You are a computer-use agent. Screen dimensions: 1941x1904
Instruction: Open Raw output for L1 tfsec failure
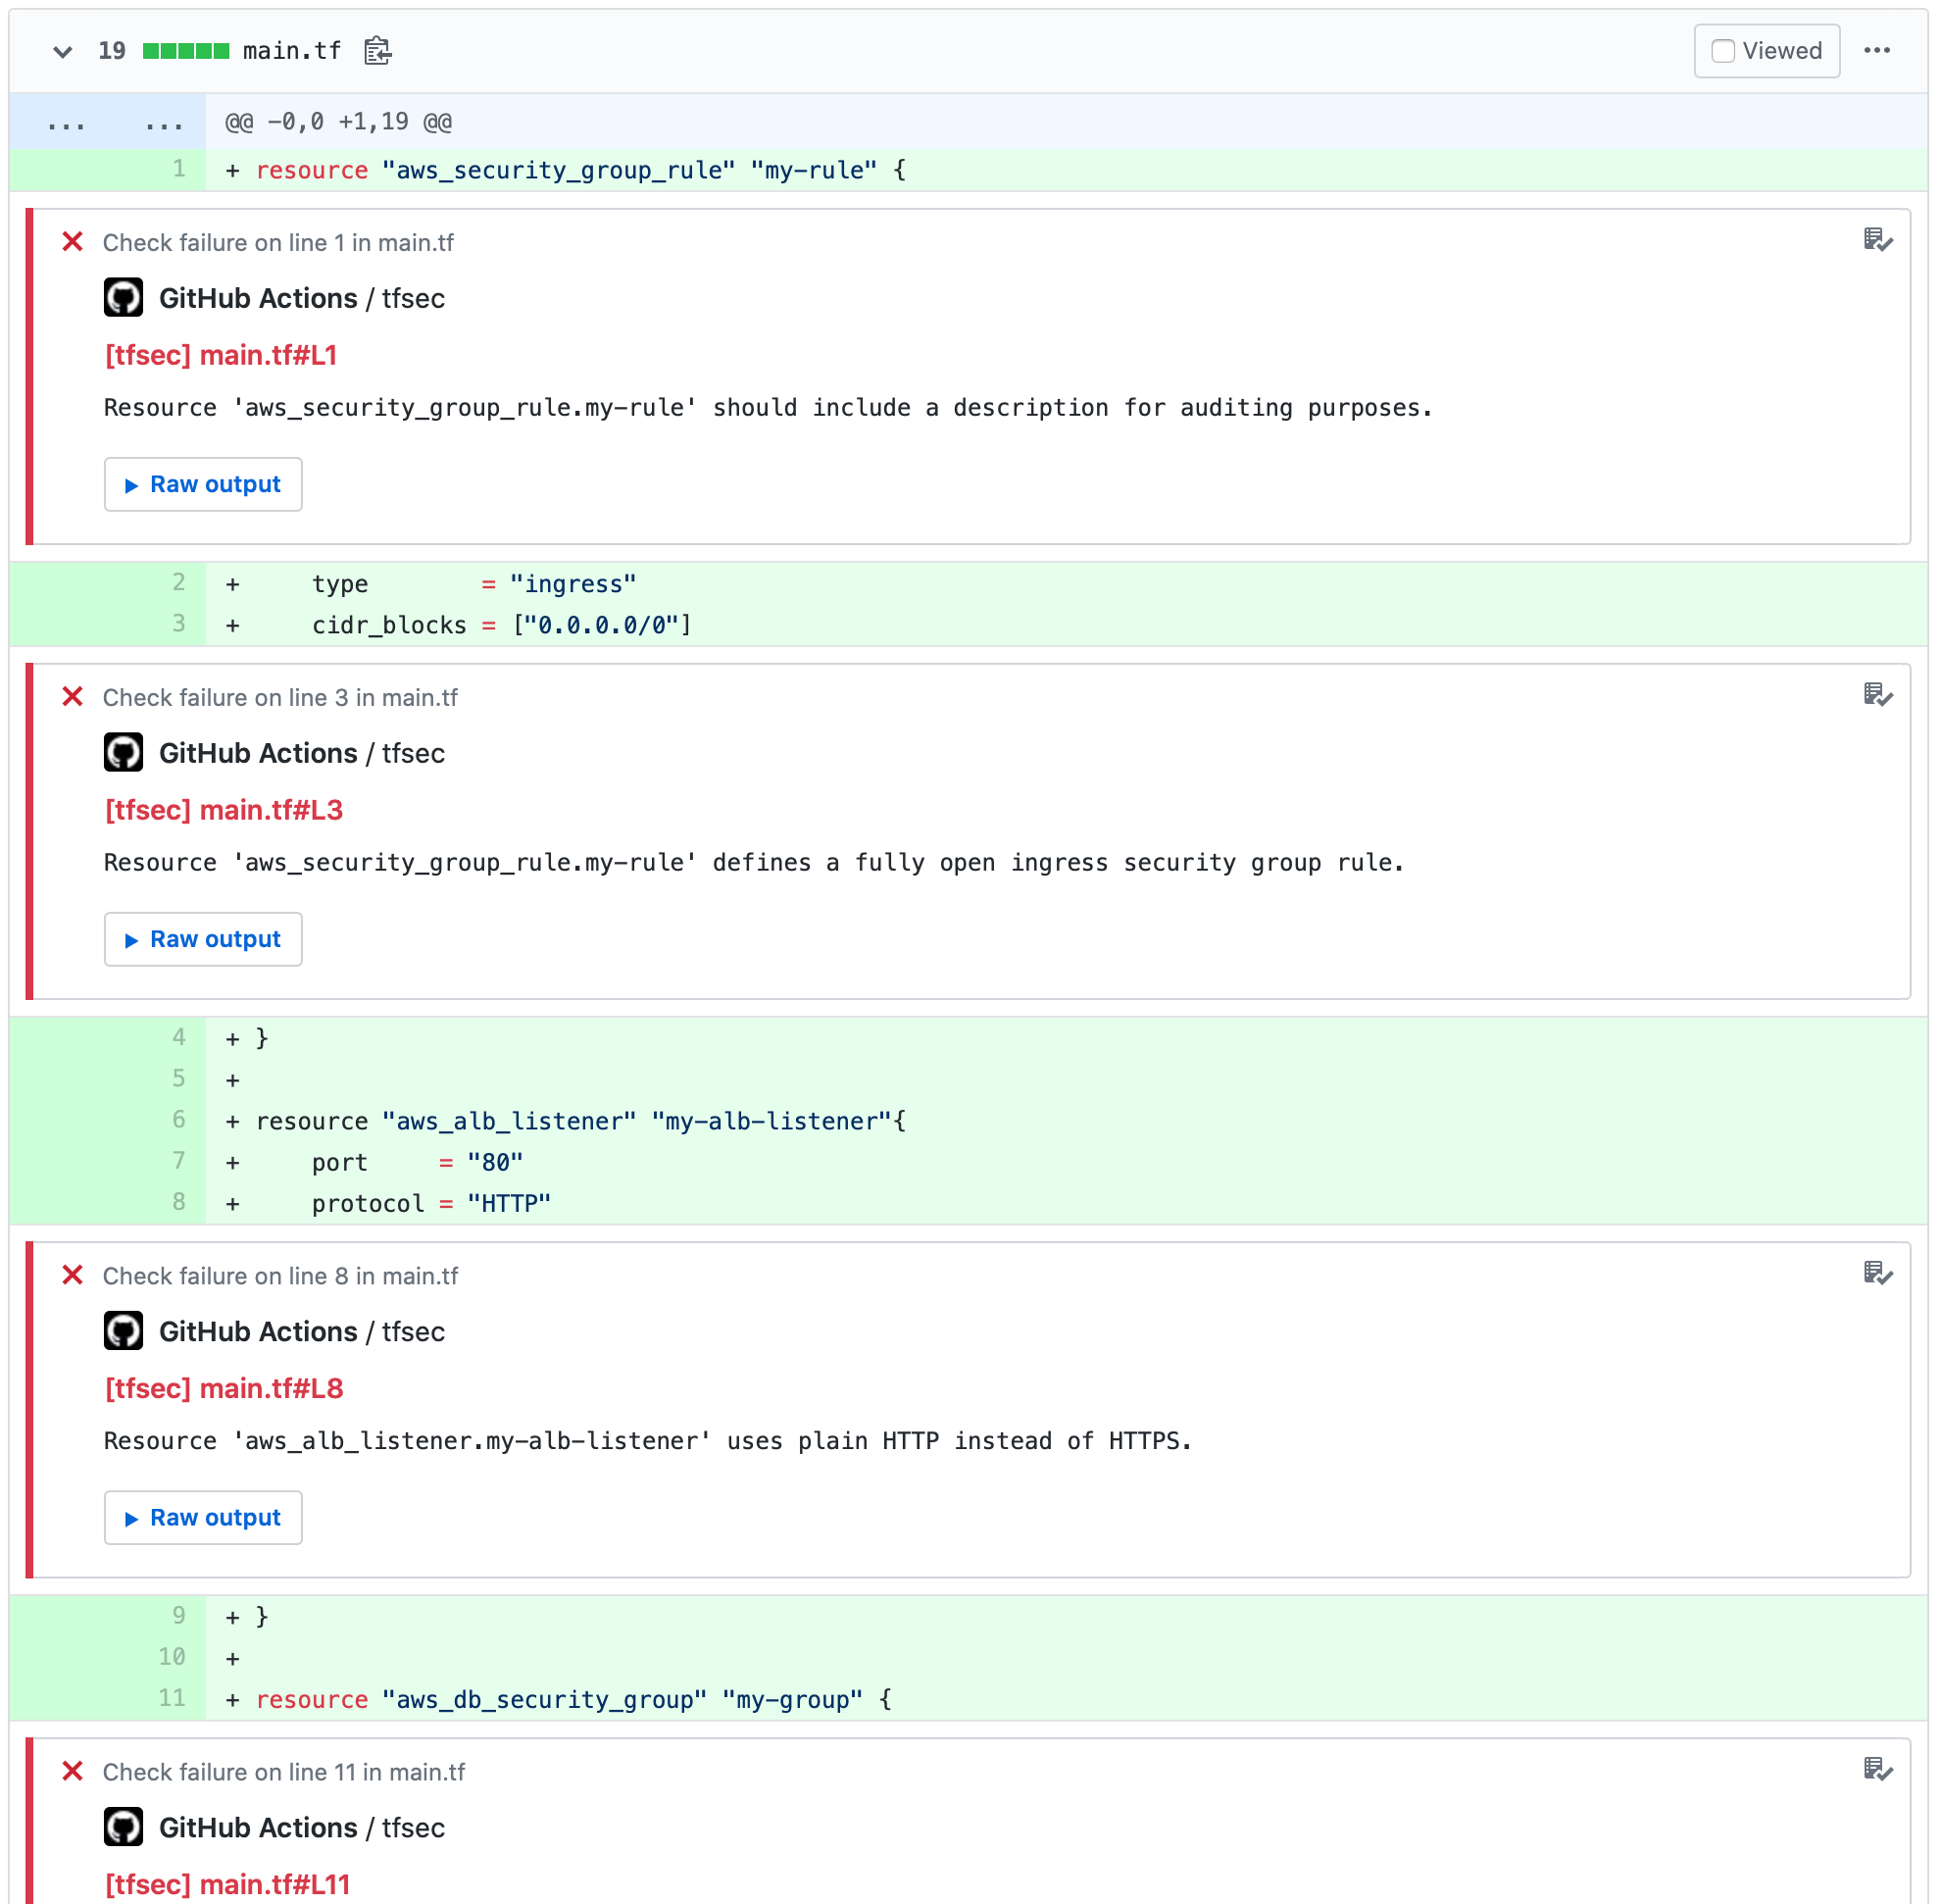[x=204, y=481]
